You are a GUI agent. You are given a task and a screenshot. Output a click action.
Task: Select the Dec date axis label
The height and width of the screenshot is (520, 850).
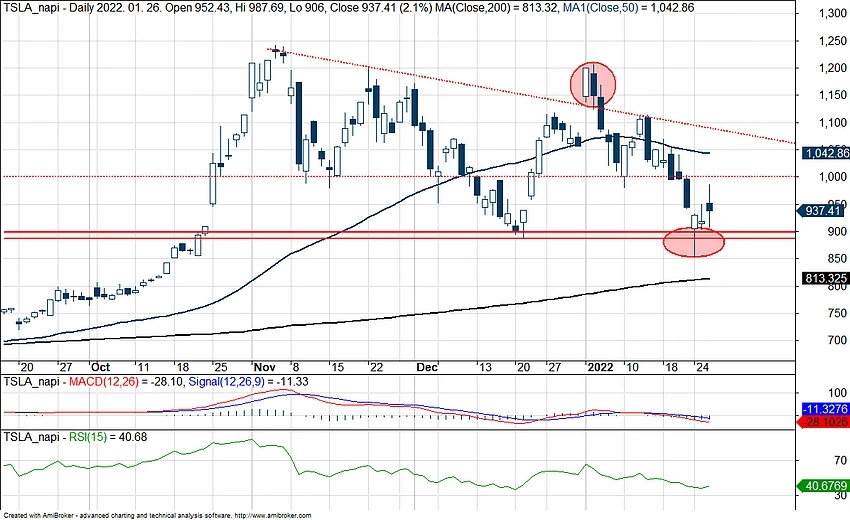click(x=427, y=367)
